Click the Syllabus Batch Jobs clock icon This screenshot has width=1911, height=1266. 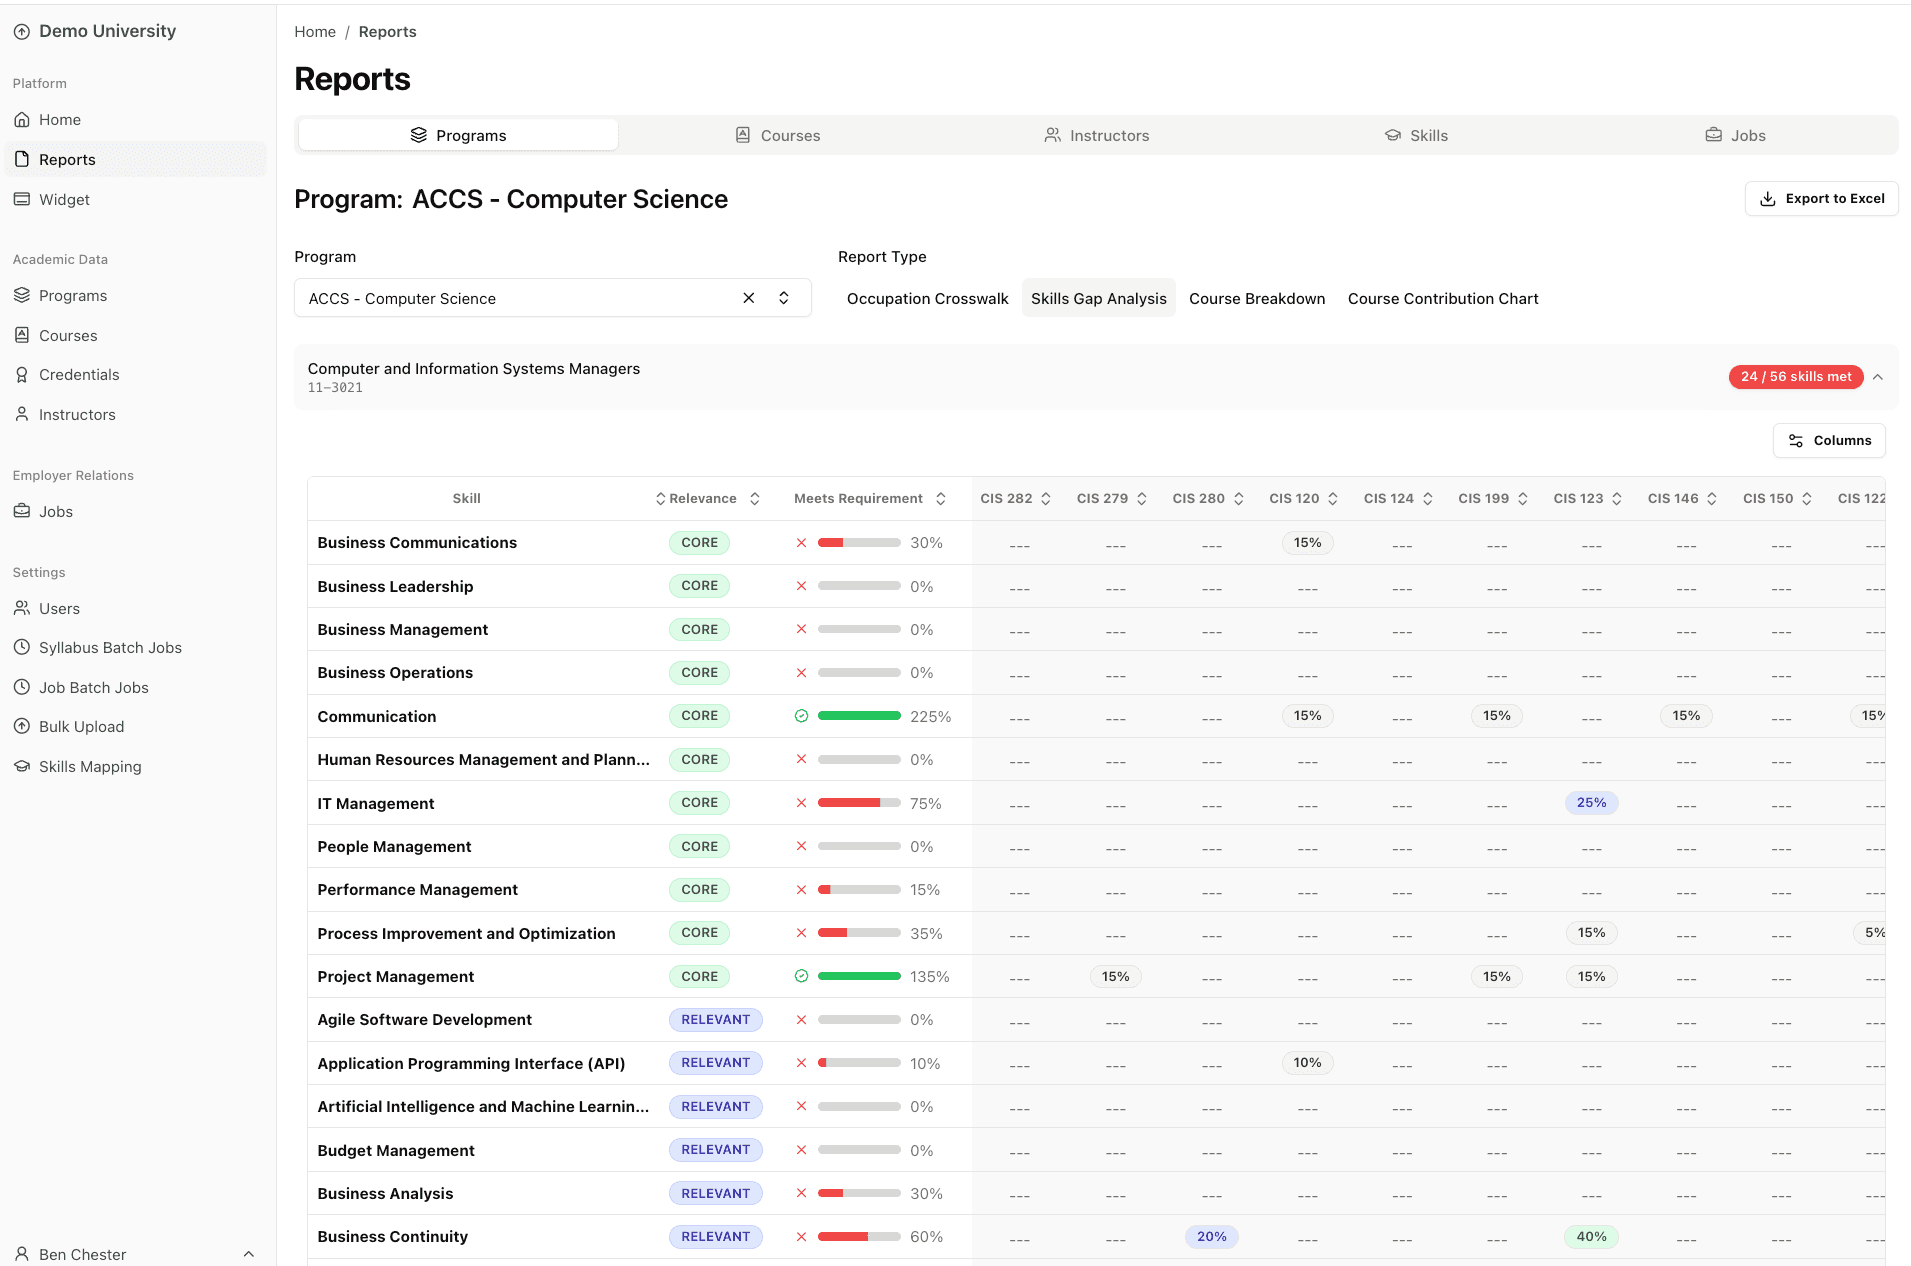(x=22, y=648)
